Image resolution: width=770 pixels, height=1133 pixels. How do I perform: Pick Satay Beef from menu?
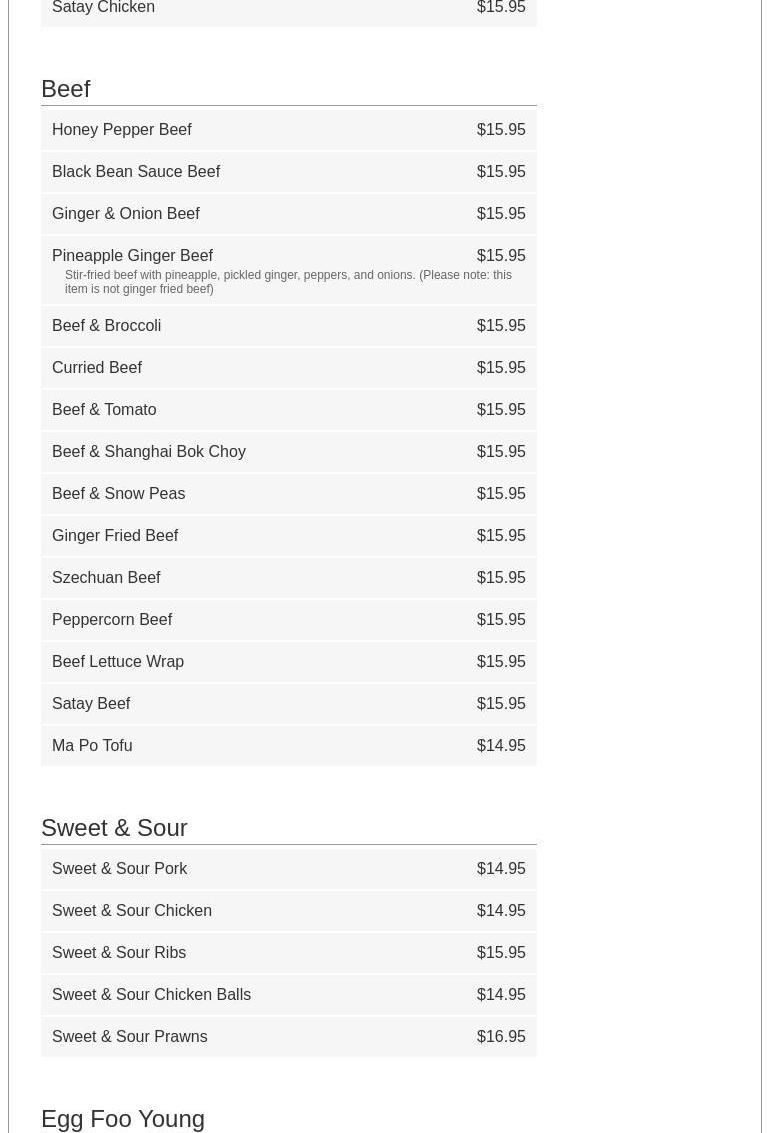tap(91, 704)
